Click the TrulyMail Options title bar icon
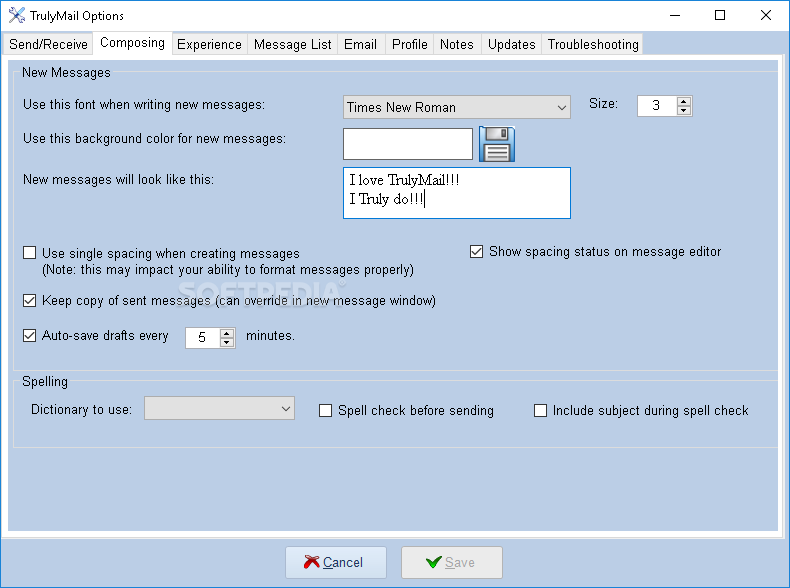The width and height of the screenshot is (790, 588). (17, 16)
